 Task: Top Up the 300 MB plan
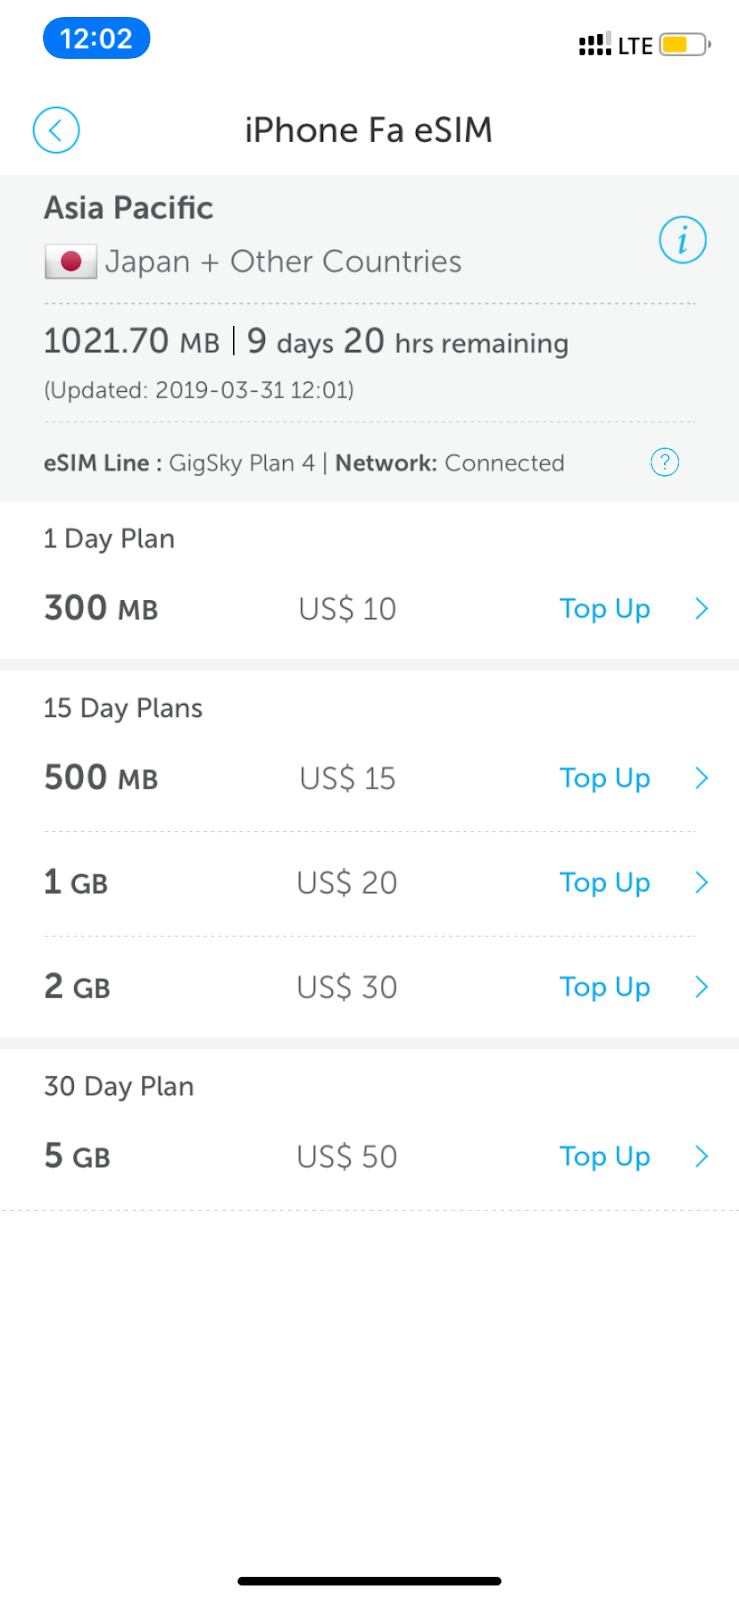tap(604, 609)
